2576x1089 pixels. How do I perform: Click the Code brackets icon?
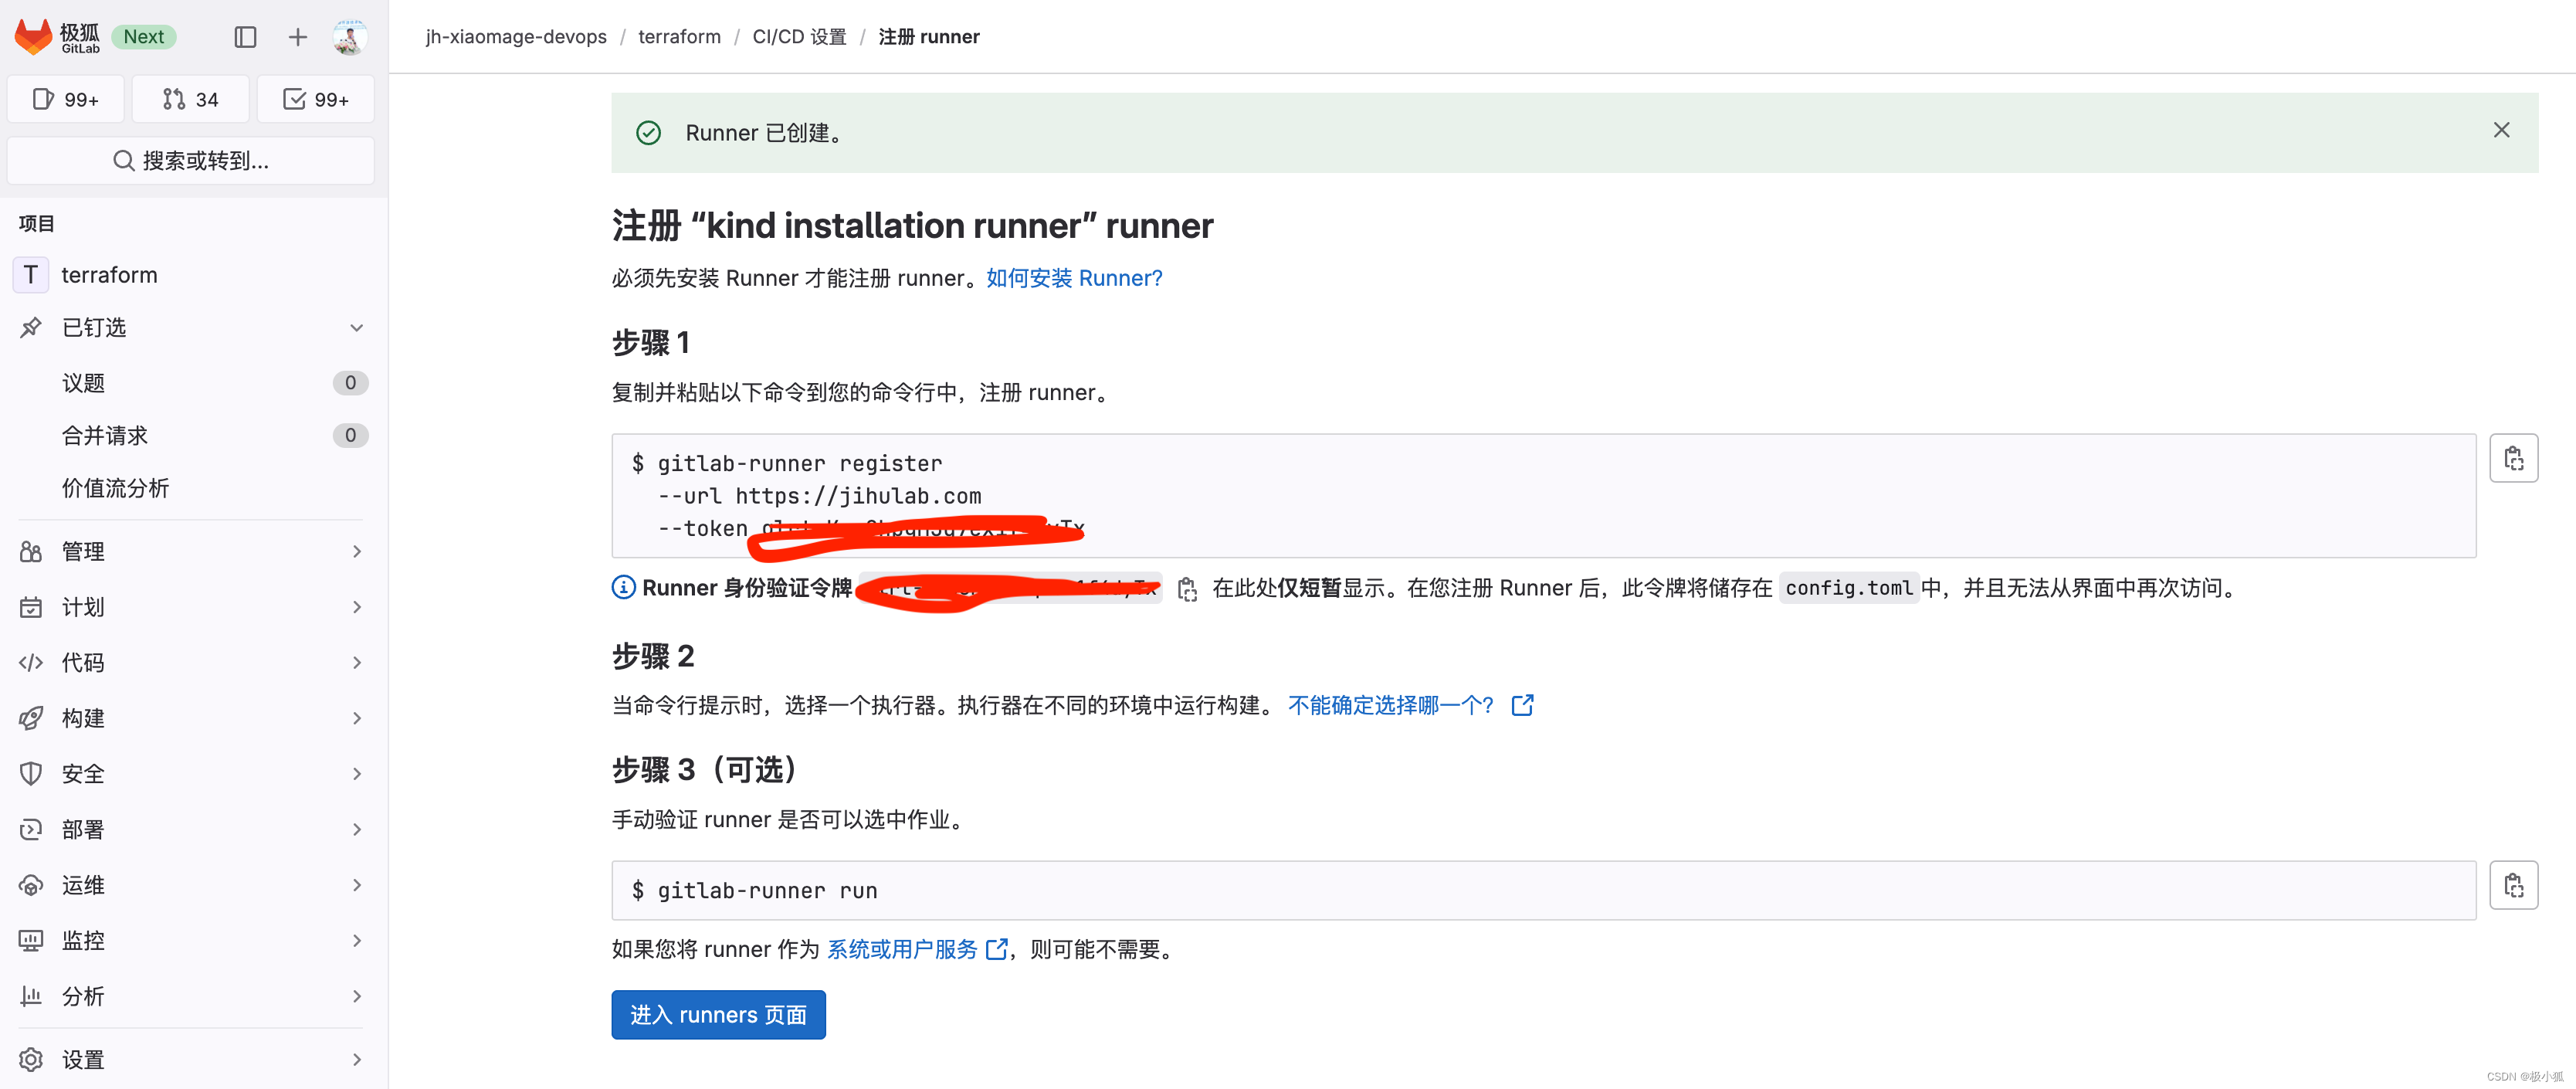tap(31, 662)
